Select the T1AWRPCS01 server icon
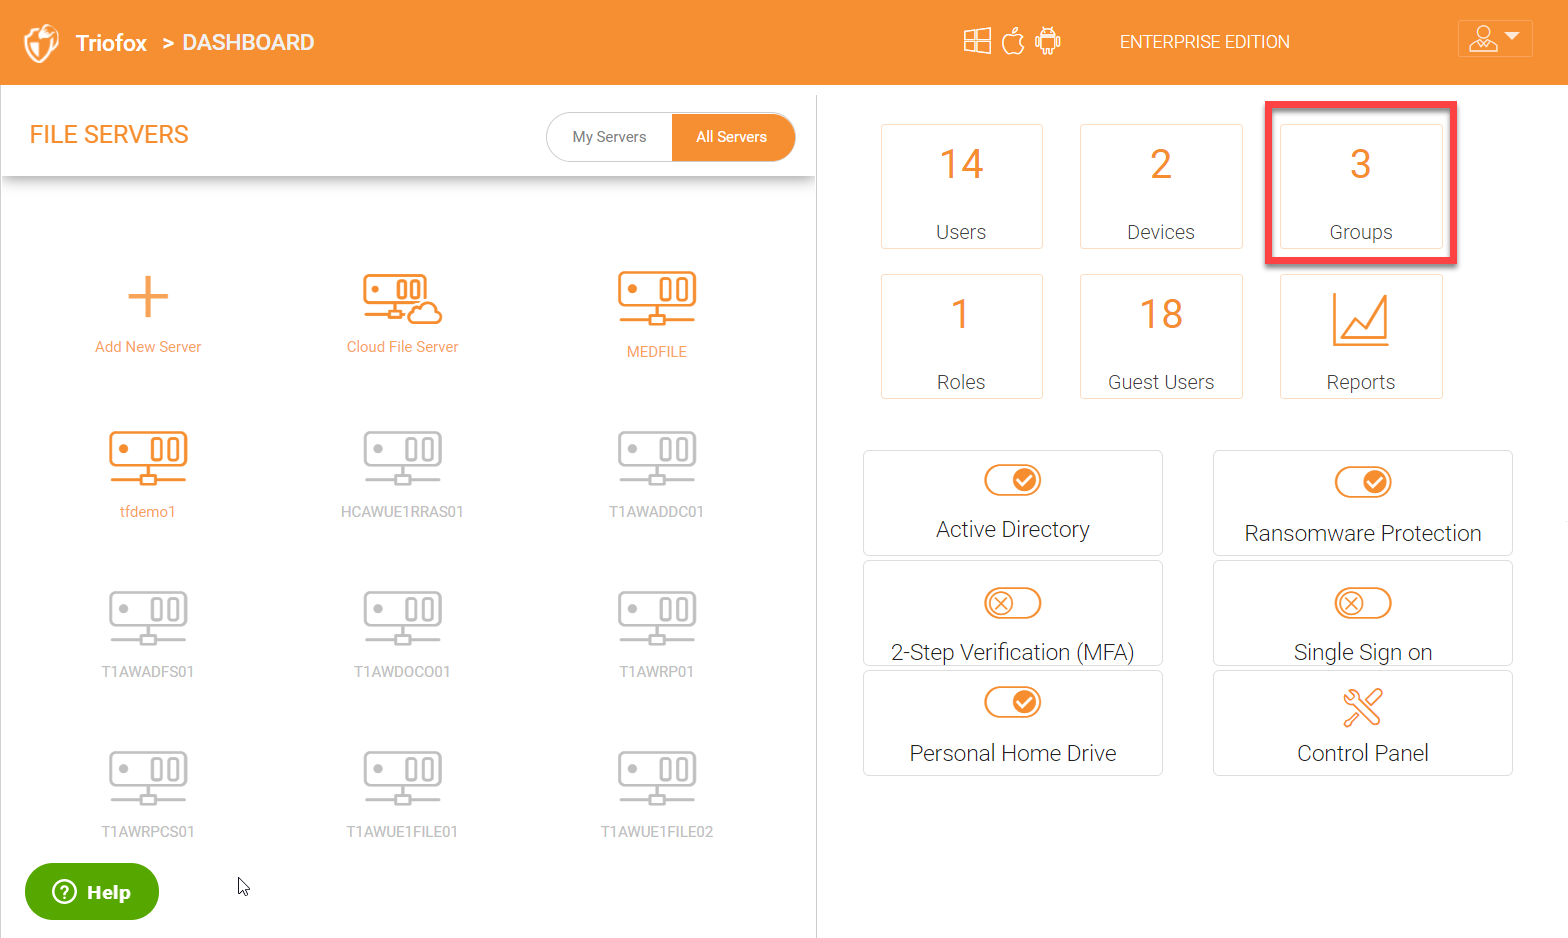Viewport: 1568px width, 938px height. (x=148, y=778)
